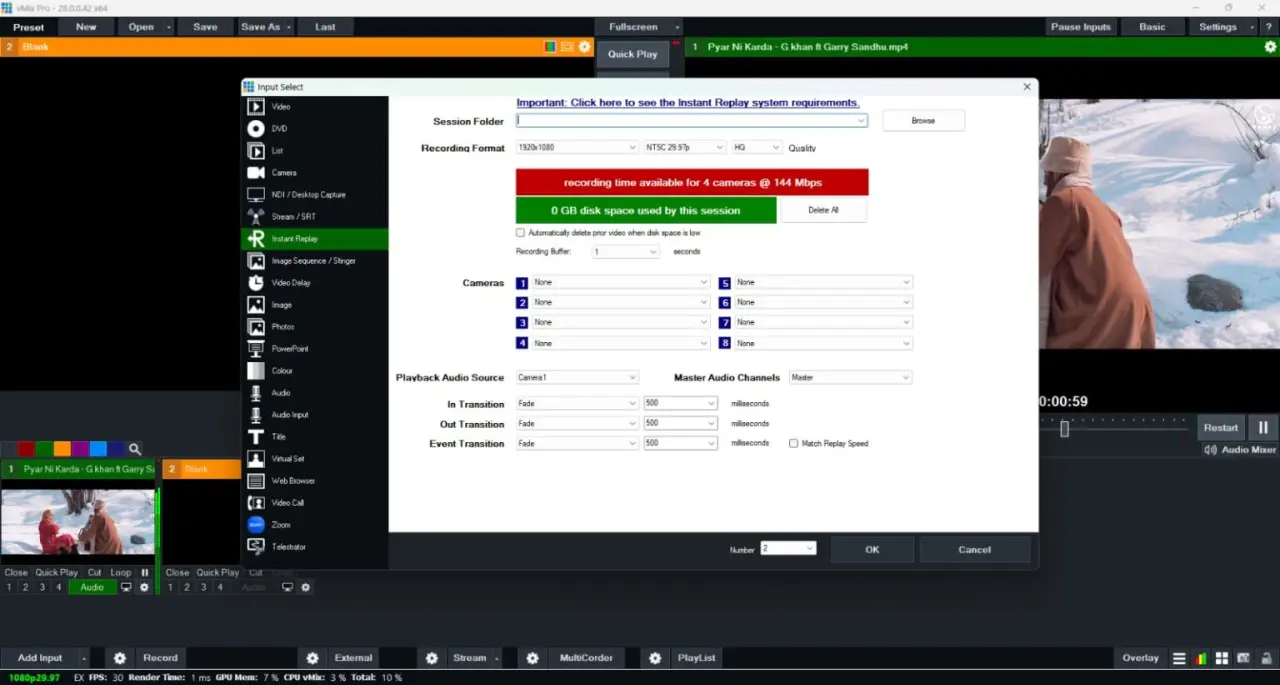Image resolution: width=1280 pixels, height=685 pixels.
Task: Open the Preset menu
Action: (x=28, y=27)
